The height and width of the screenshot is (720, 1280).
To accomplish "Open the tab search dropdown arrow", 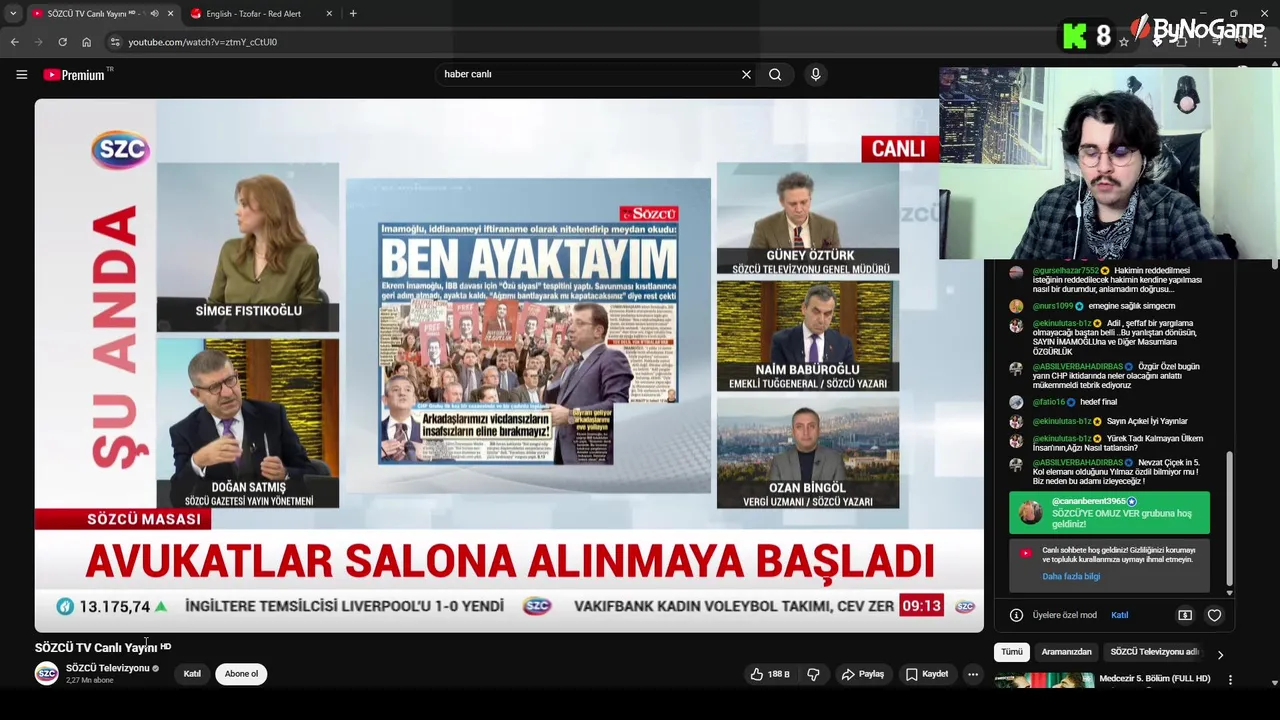I will coord(13,14).
